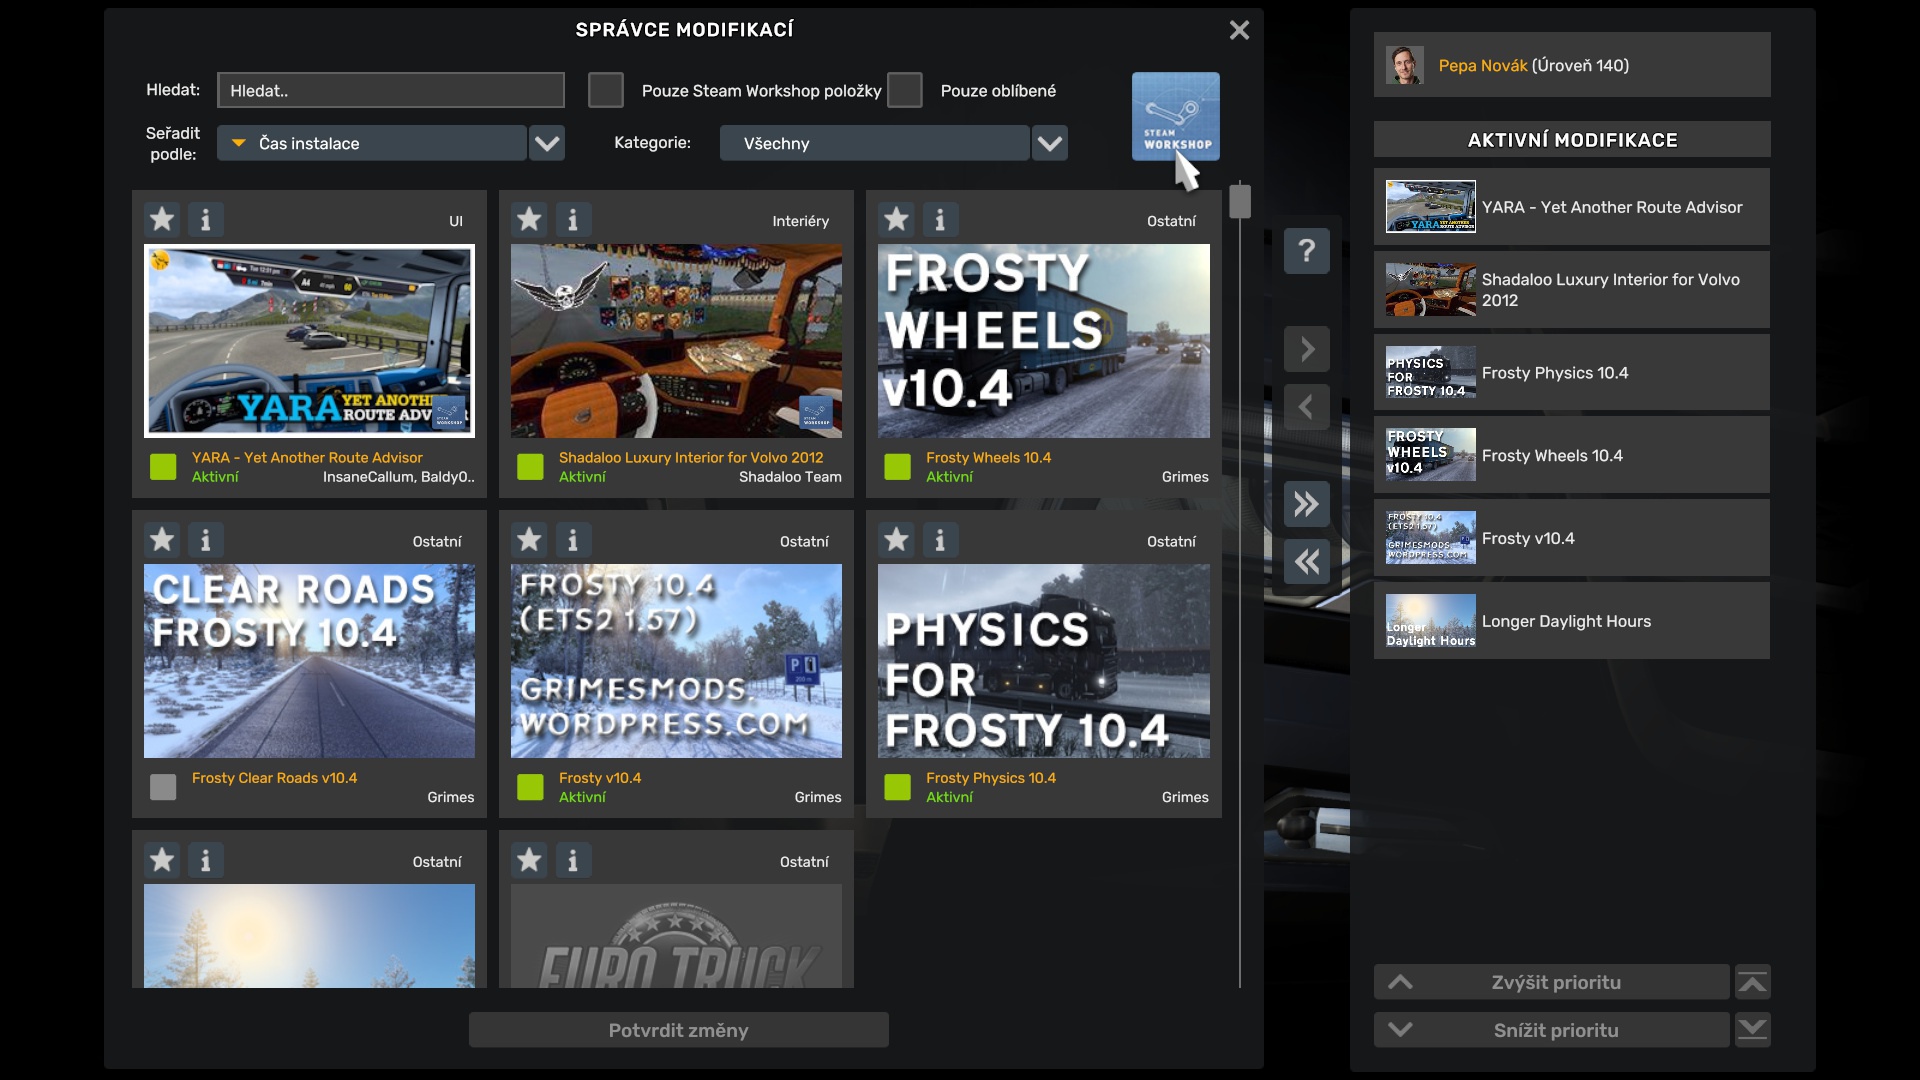This screenshot has width=1920, height=1080.
Task: Open the Čas instalace sort dropdown
Action: [x=372, y=143]
